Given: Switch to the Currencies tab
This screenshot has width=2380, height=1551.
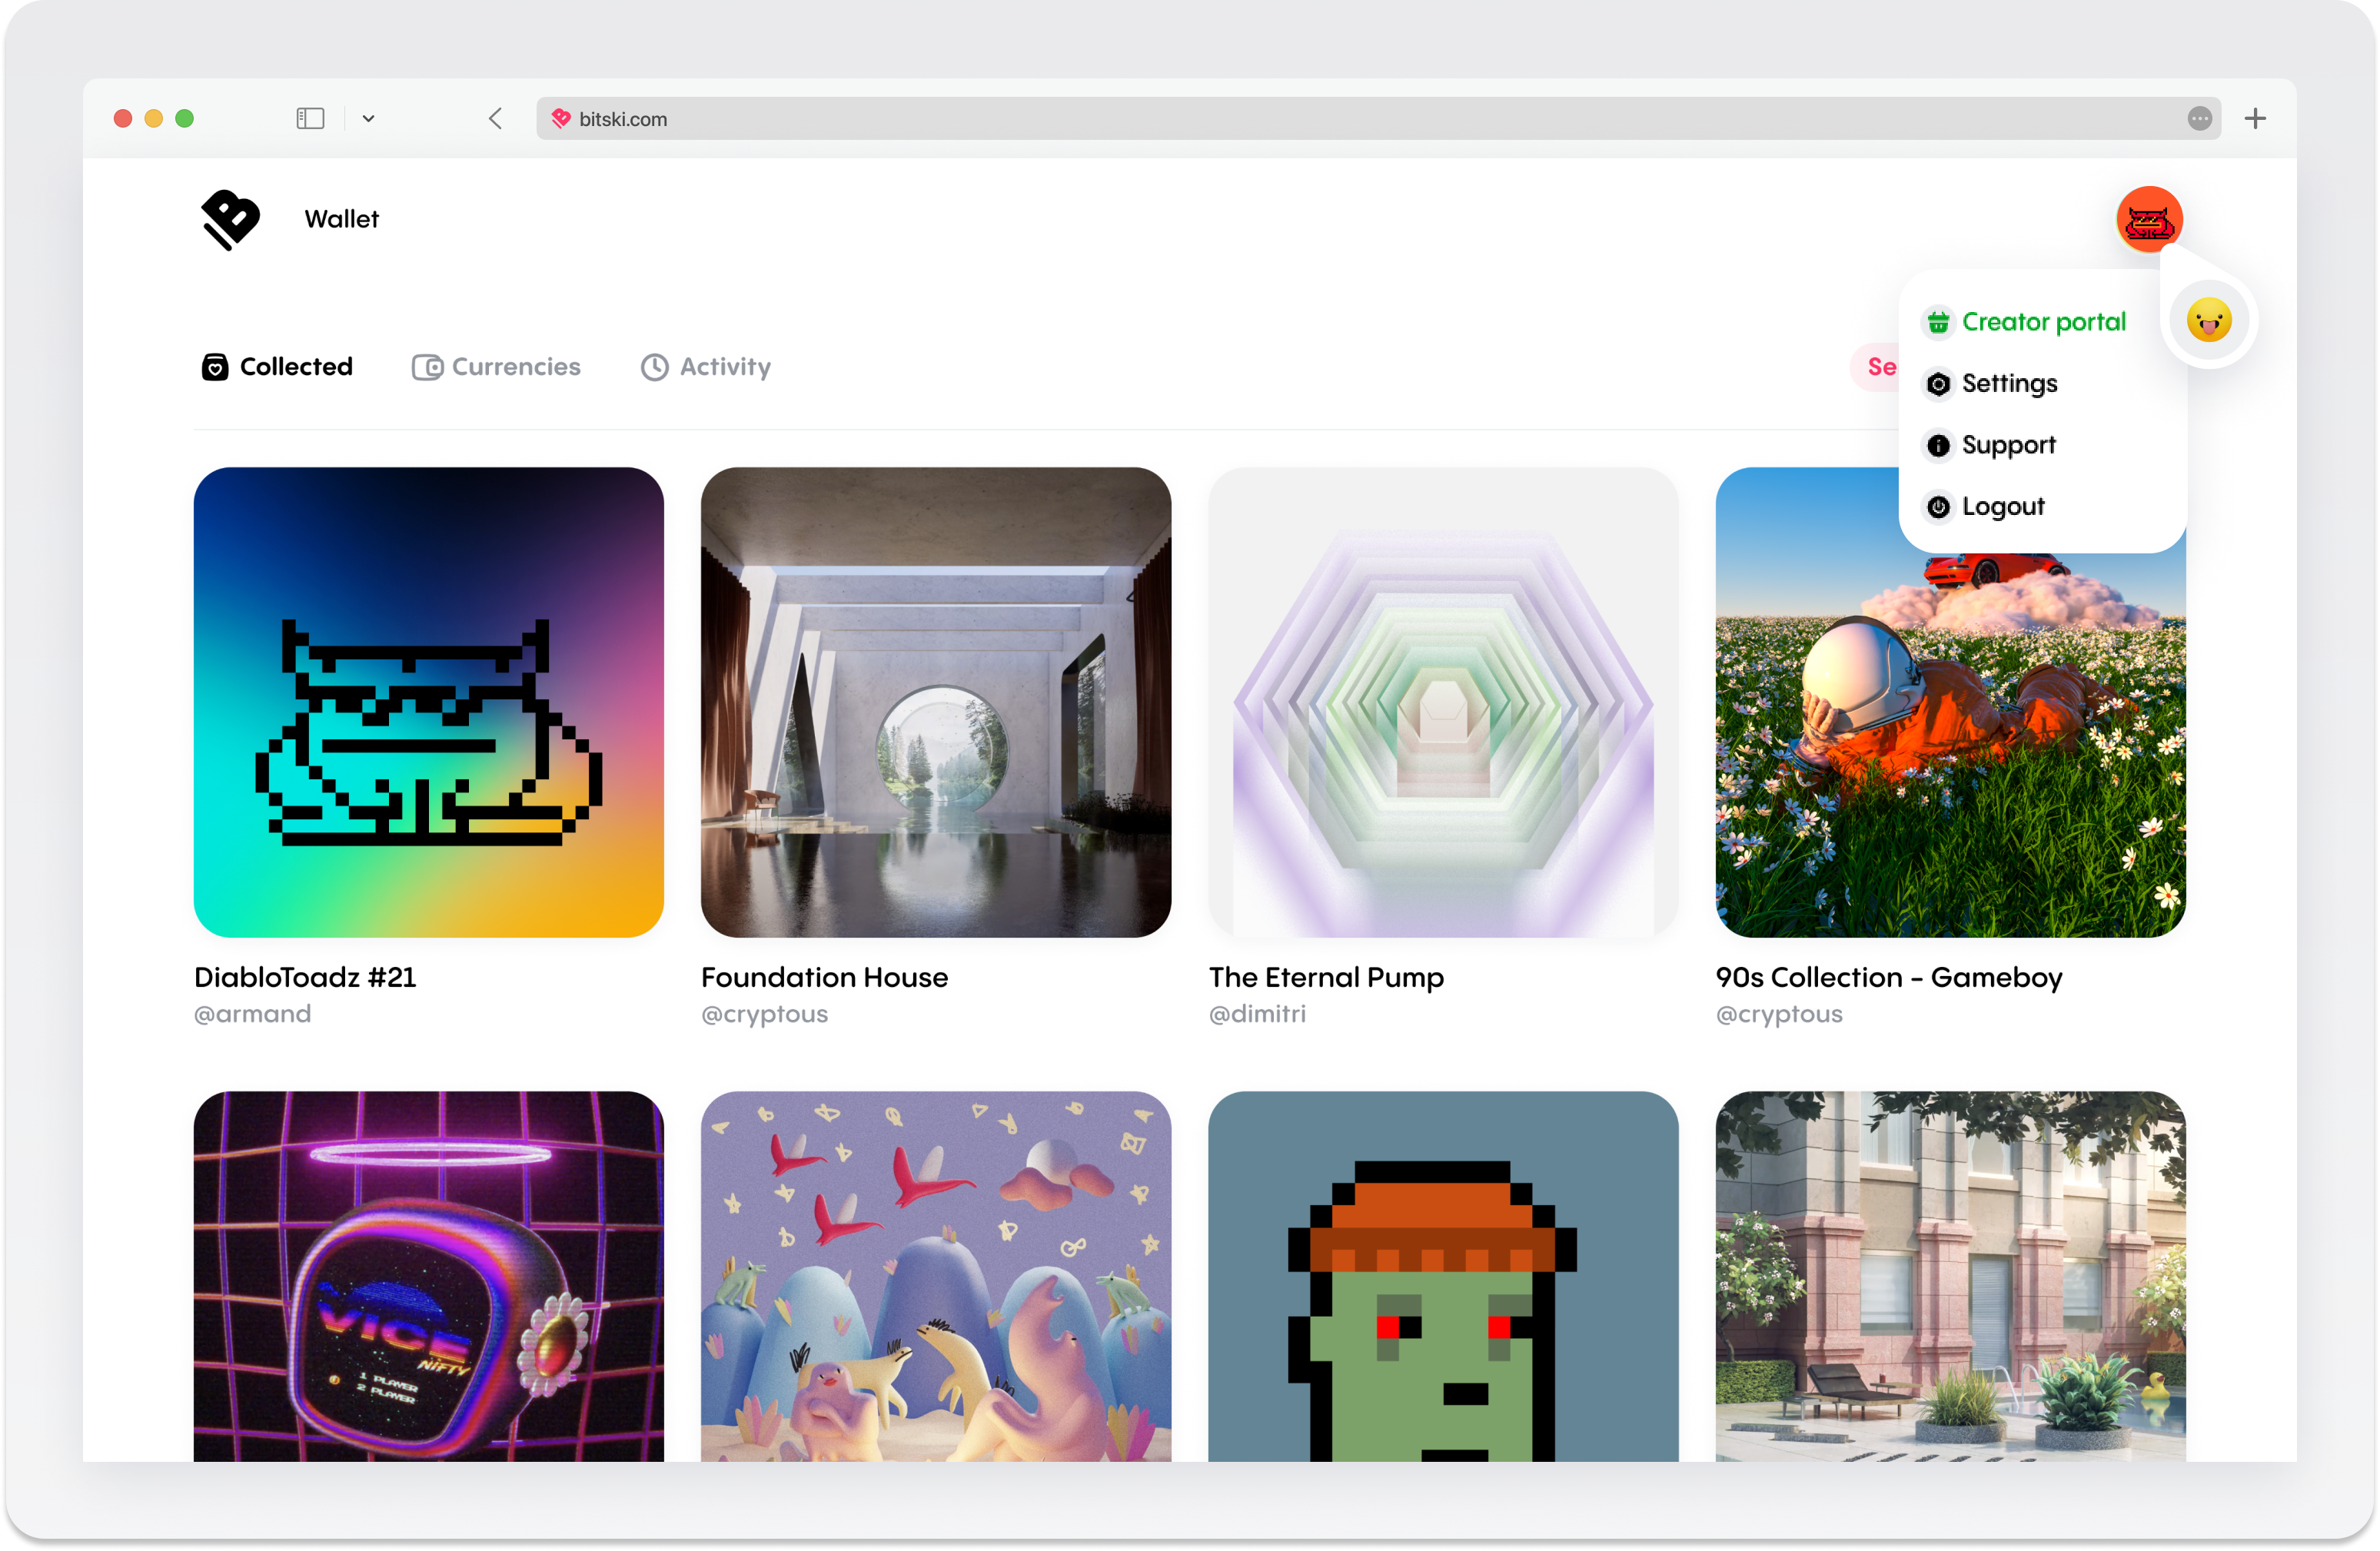Looking at the screenshot, I should pyautogui.click(x=496, y=367).
